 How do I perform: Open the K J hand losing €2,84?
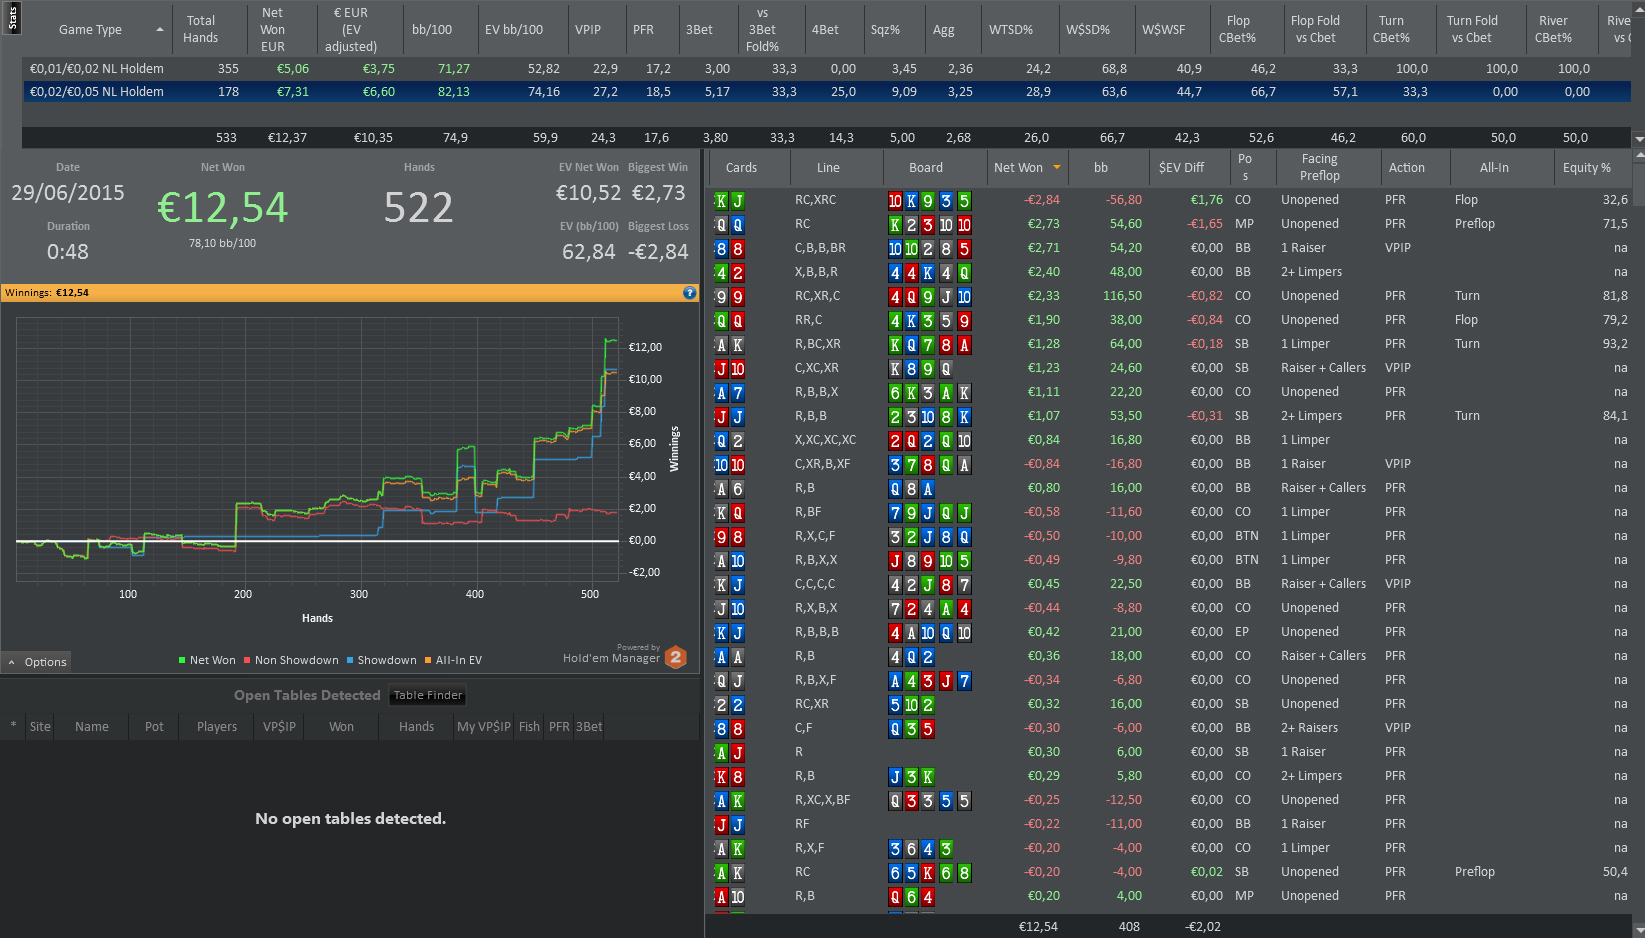(1170, 200)
